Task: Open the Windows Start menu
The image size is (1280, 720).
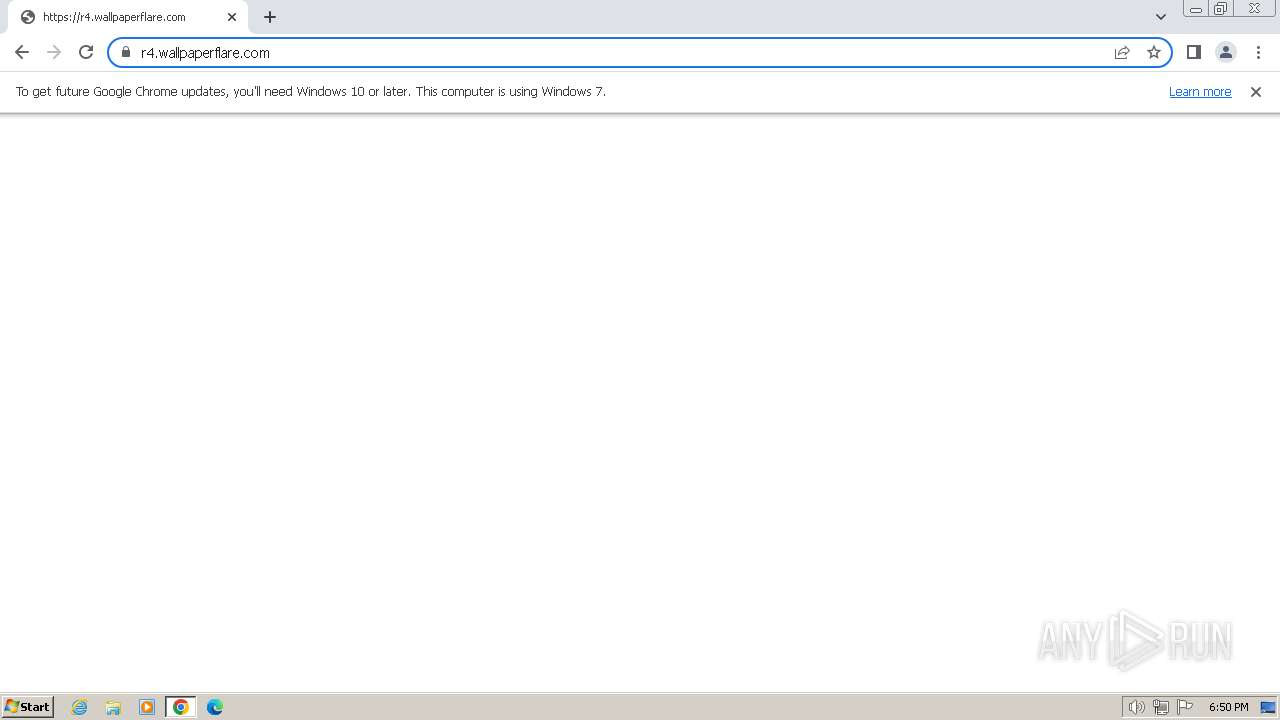Action: click(x=27, y=706)
